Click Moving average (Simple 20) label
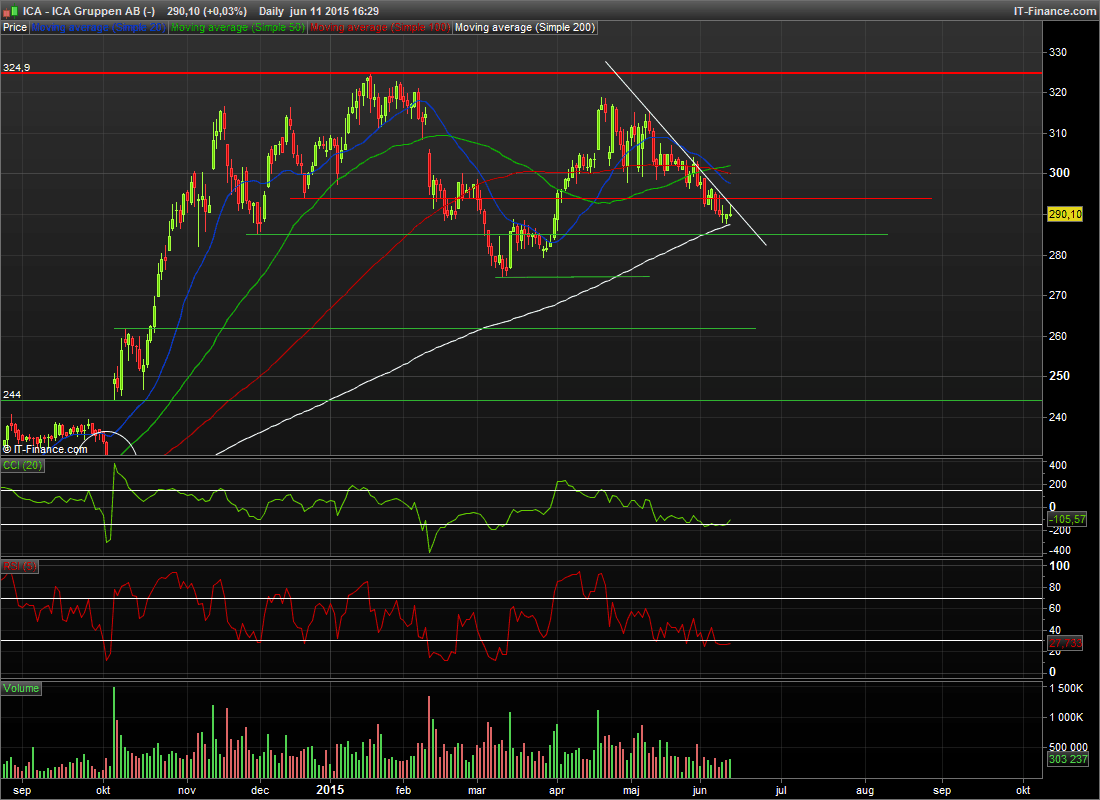 click(x=98, y=28)
